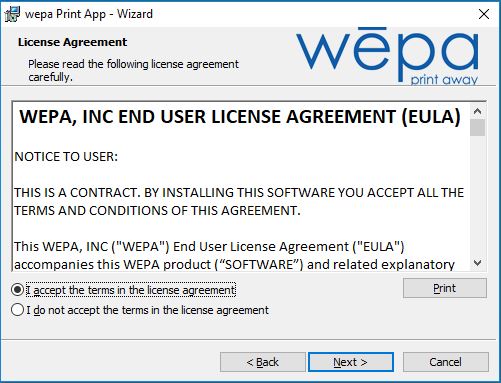This screenshot has width=501, height=383.
Task: Click the 'License Agreement' header title
Action: click(x=72, y=42)
